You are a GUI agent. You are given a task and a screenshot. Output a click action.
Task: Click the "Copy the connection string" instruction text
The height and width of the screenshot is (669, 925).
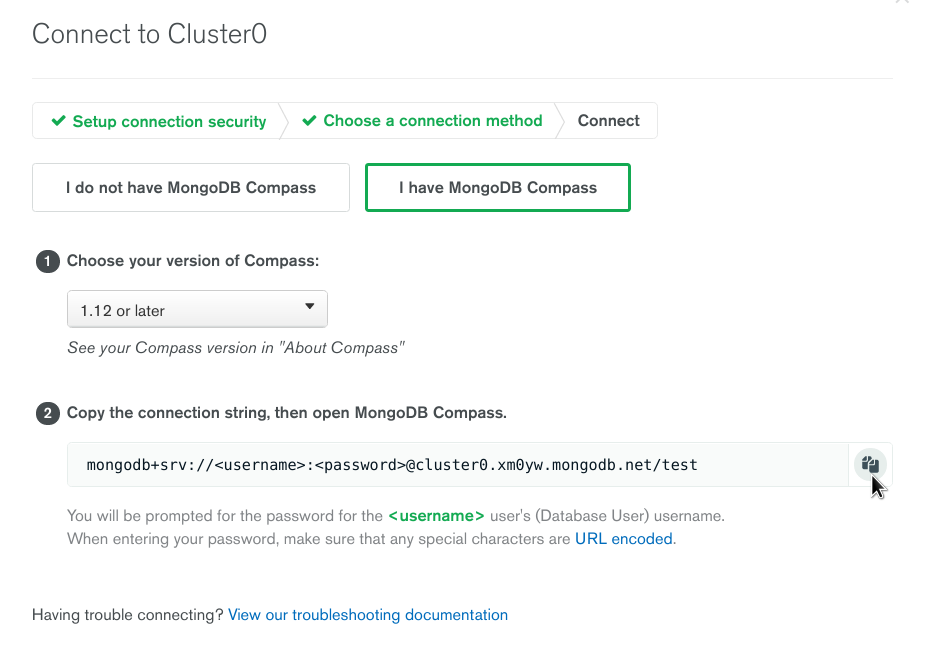coord(287,413)
